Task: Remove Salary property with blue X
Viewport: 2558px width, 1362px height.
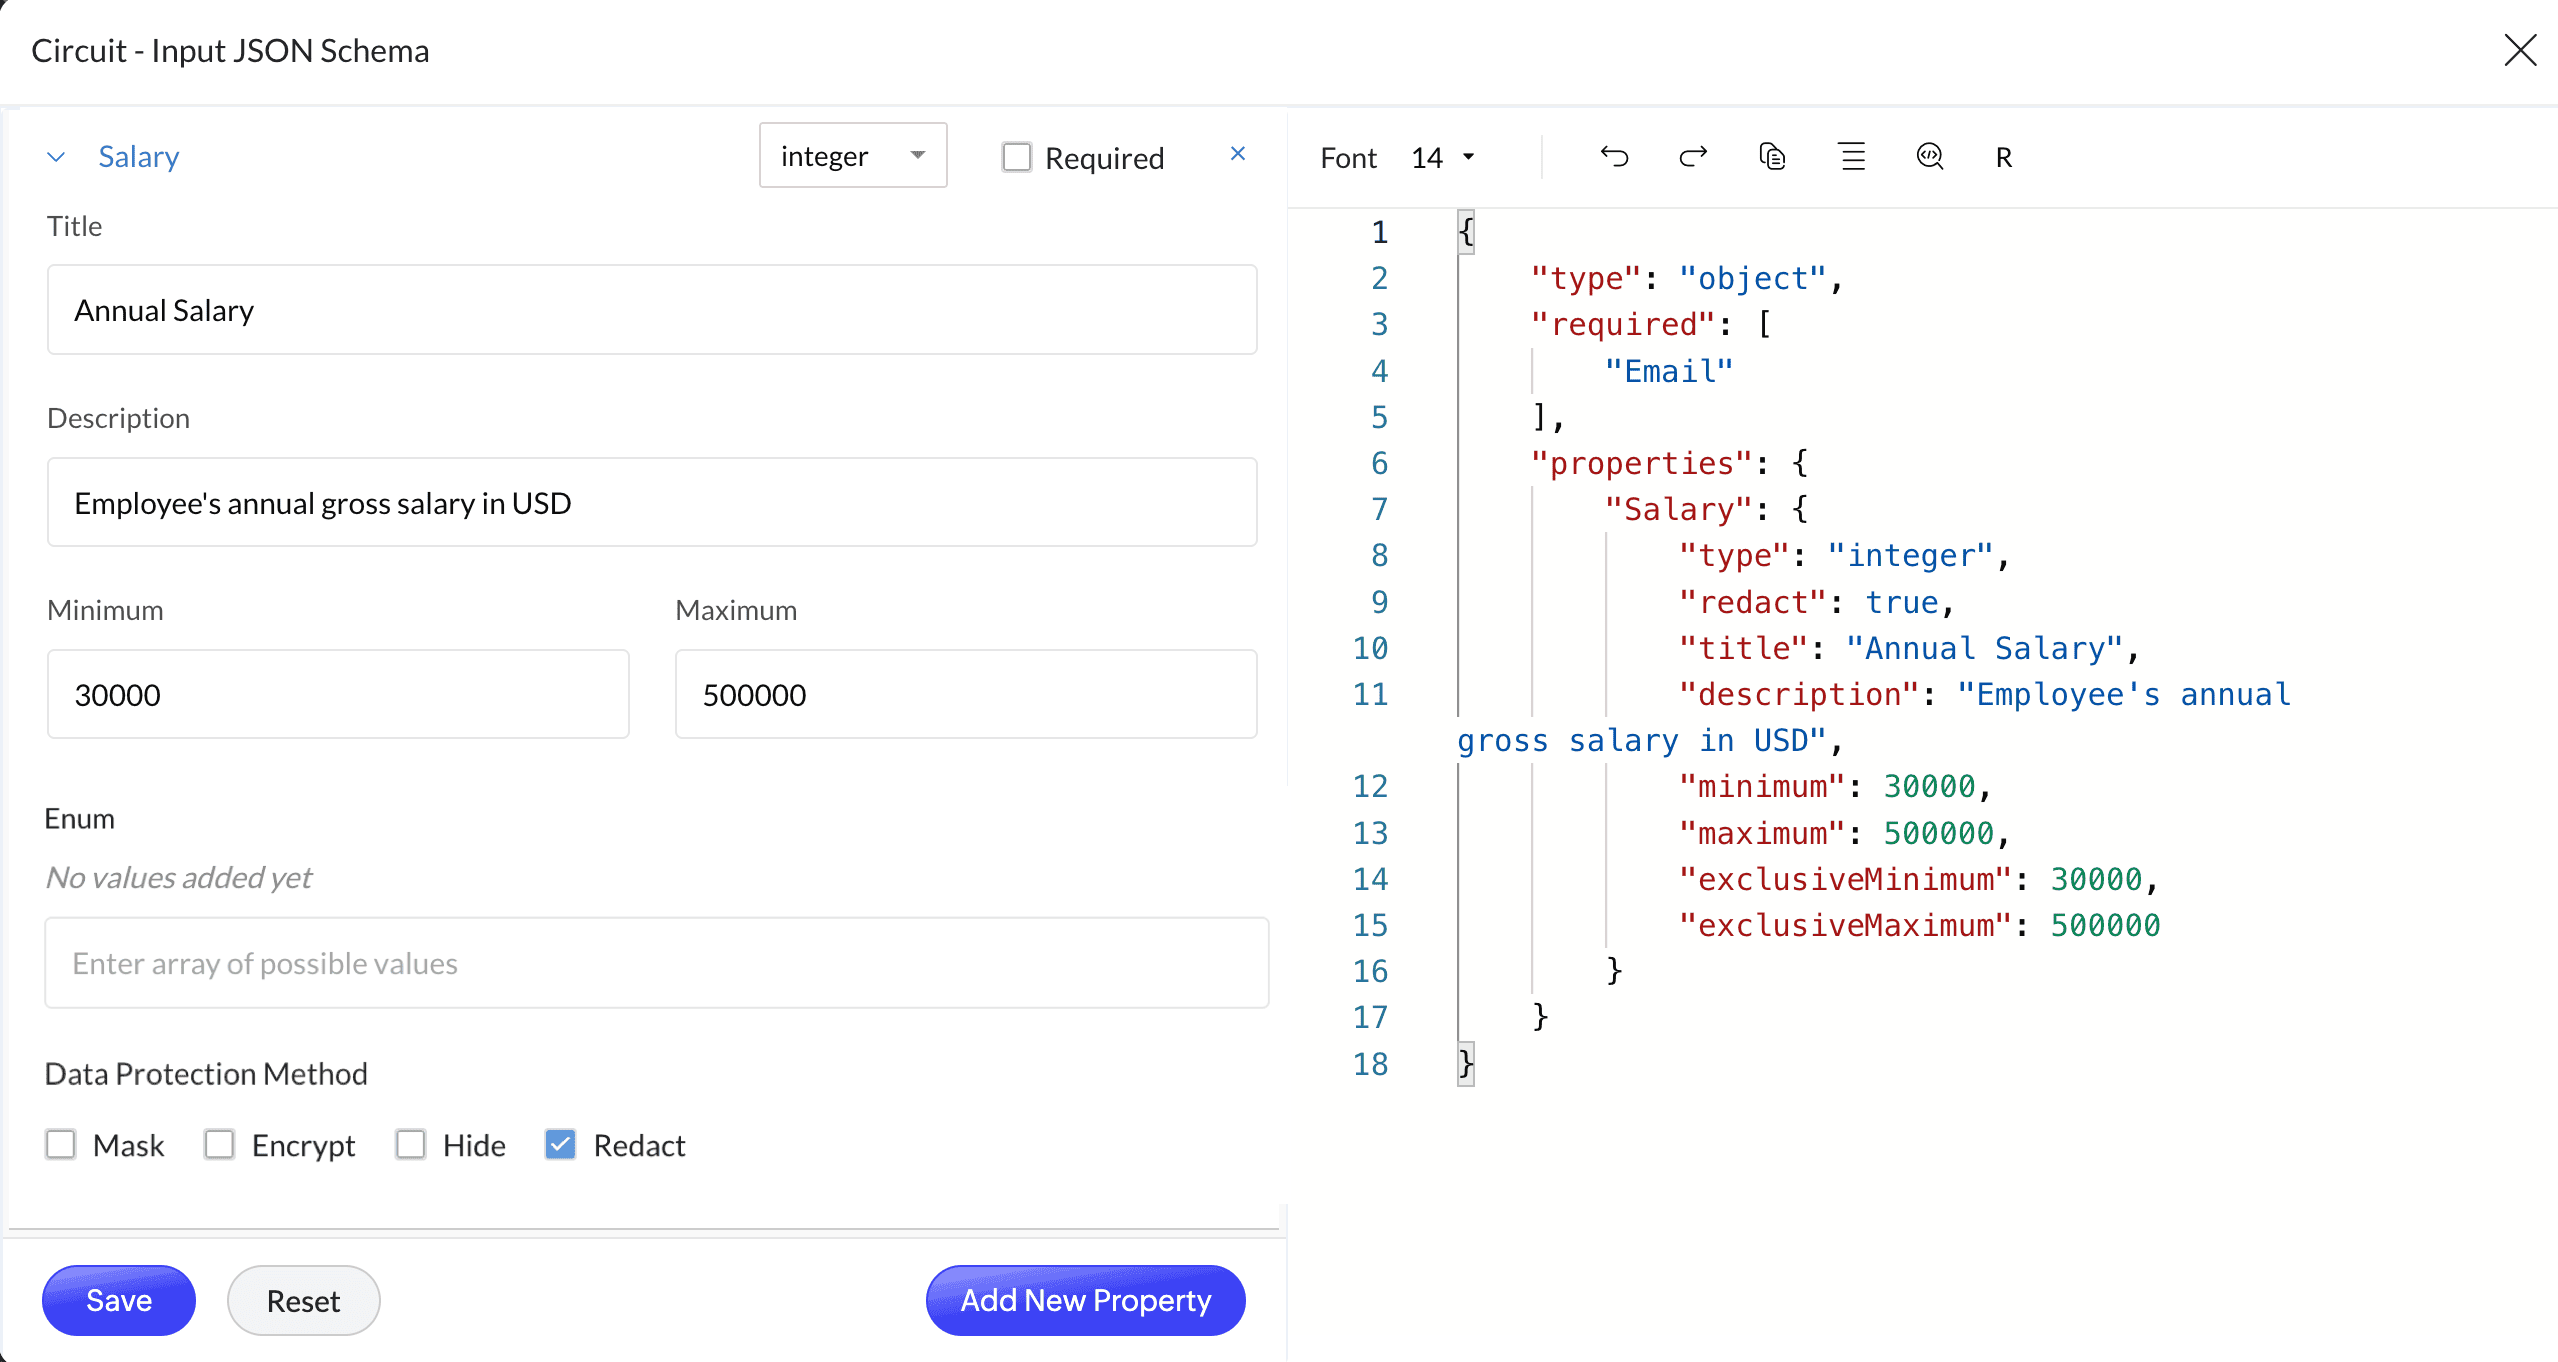Action: point(1238,154)
